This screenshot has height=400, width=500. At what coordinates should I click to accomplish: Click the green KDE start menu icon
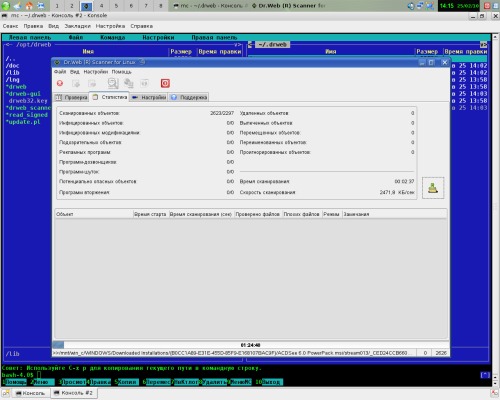tap(6, 5)
